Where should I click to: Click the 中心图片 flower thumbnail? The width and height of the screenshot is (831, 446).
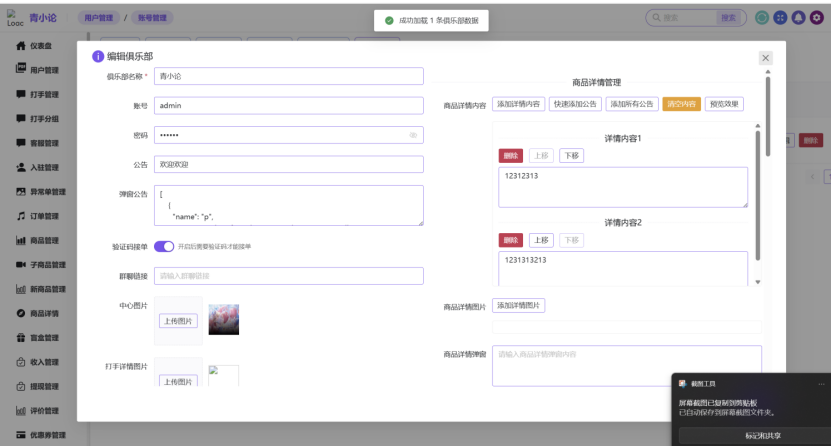pos(224,319)
